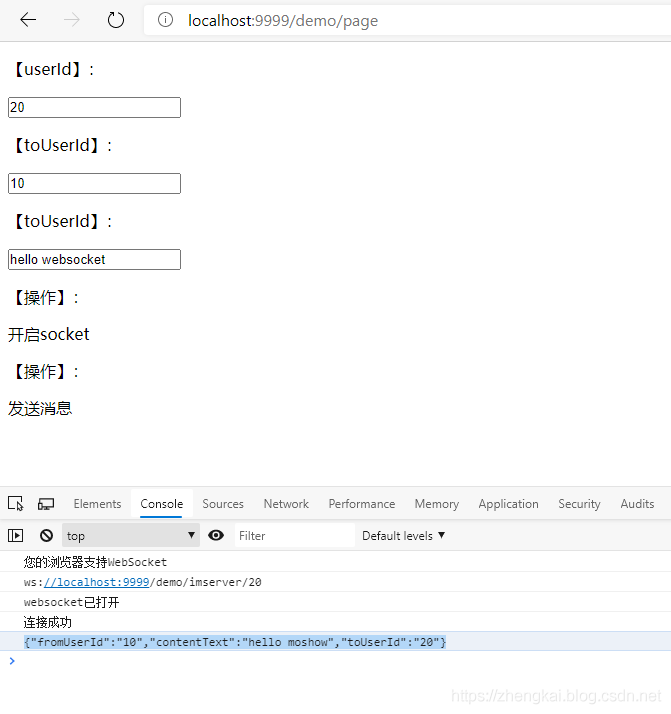The width and height of the screenshot is (671, 714).
Task: Select the fromUserId JSON console message
Action: click(x=235, y=642)
